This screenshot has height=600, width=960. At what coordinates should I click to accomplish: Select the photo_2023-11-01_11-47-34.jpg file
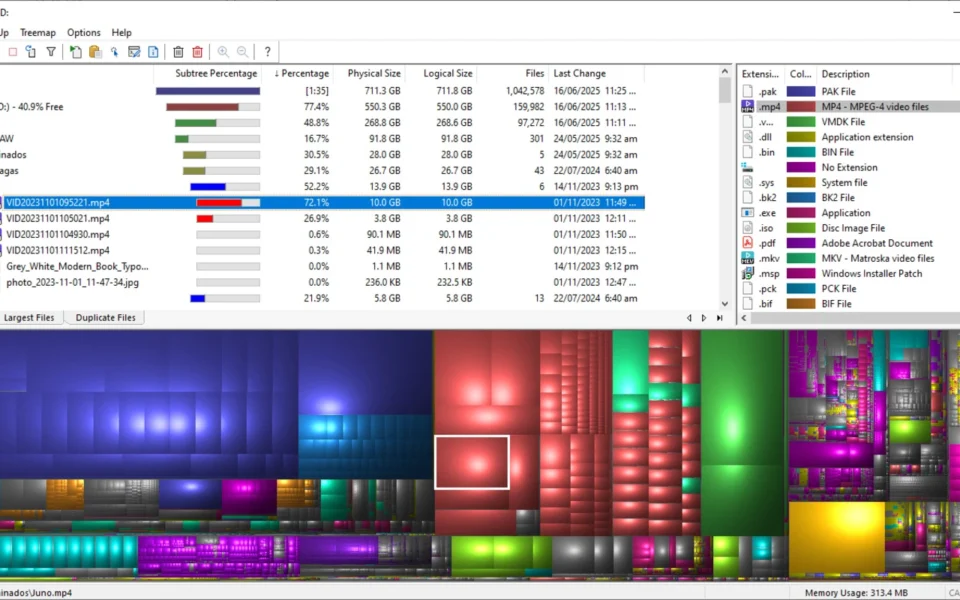(72, 282)
